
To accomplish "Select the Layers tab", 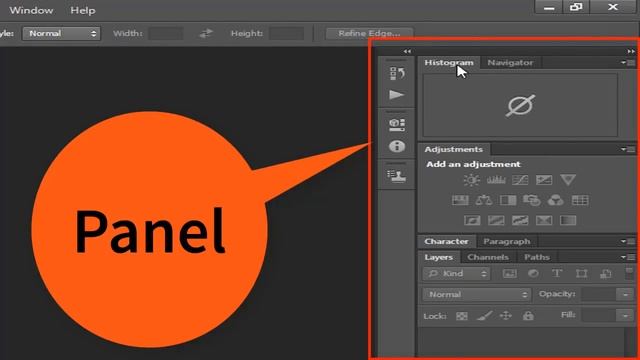I will (x=439, y=257).
